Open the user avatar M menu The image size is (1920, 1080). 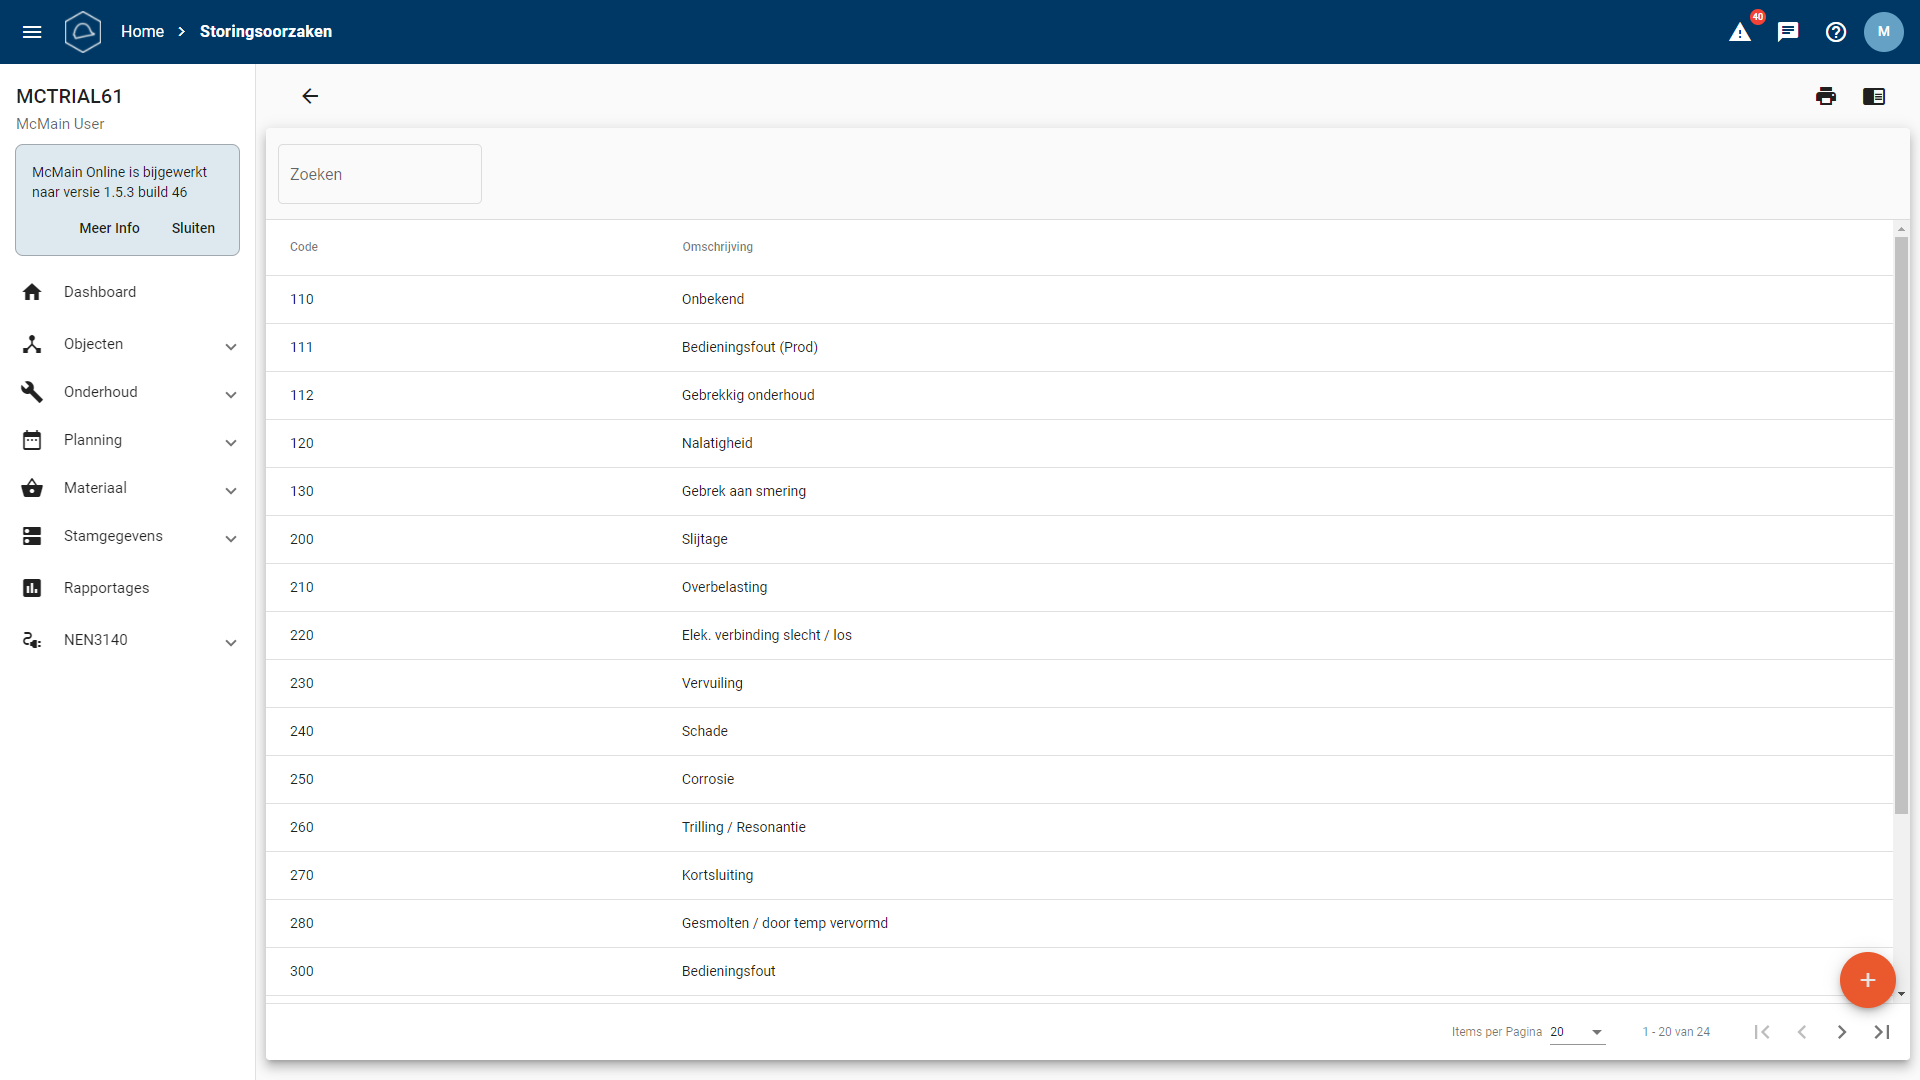click(1884, 32)
